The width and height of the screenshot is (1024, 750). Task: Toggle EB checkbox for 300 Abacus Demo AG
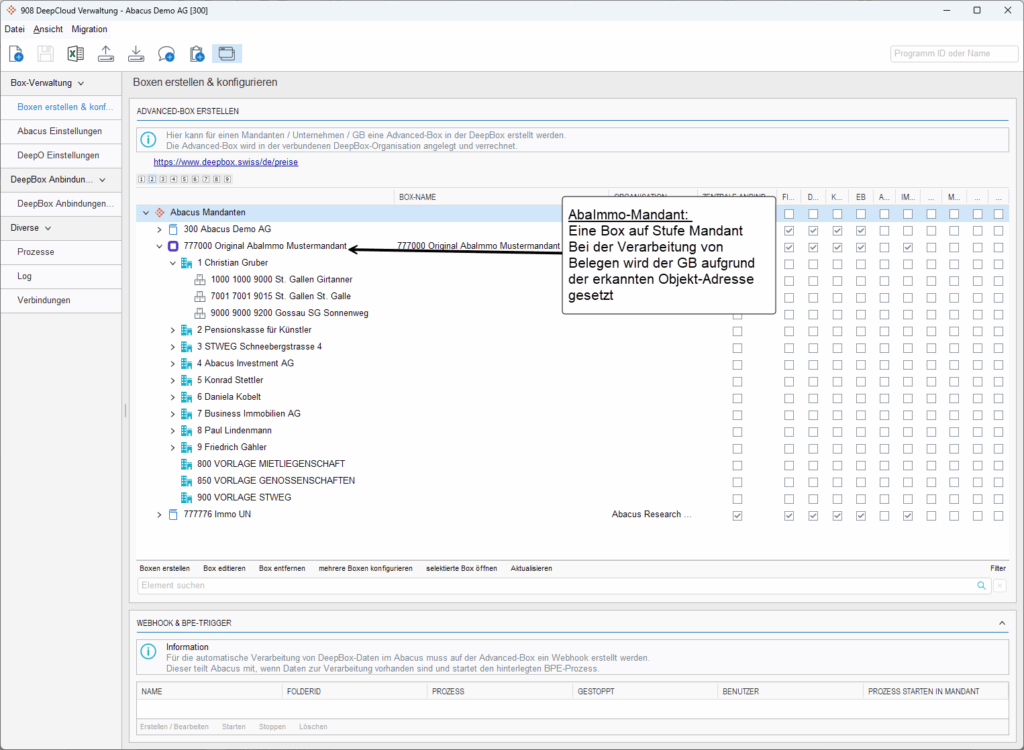click(861, 230)
